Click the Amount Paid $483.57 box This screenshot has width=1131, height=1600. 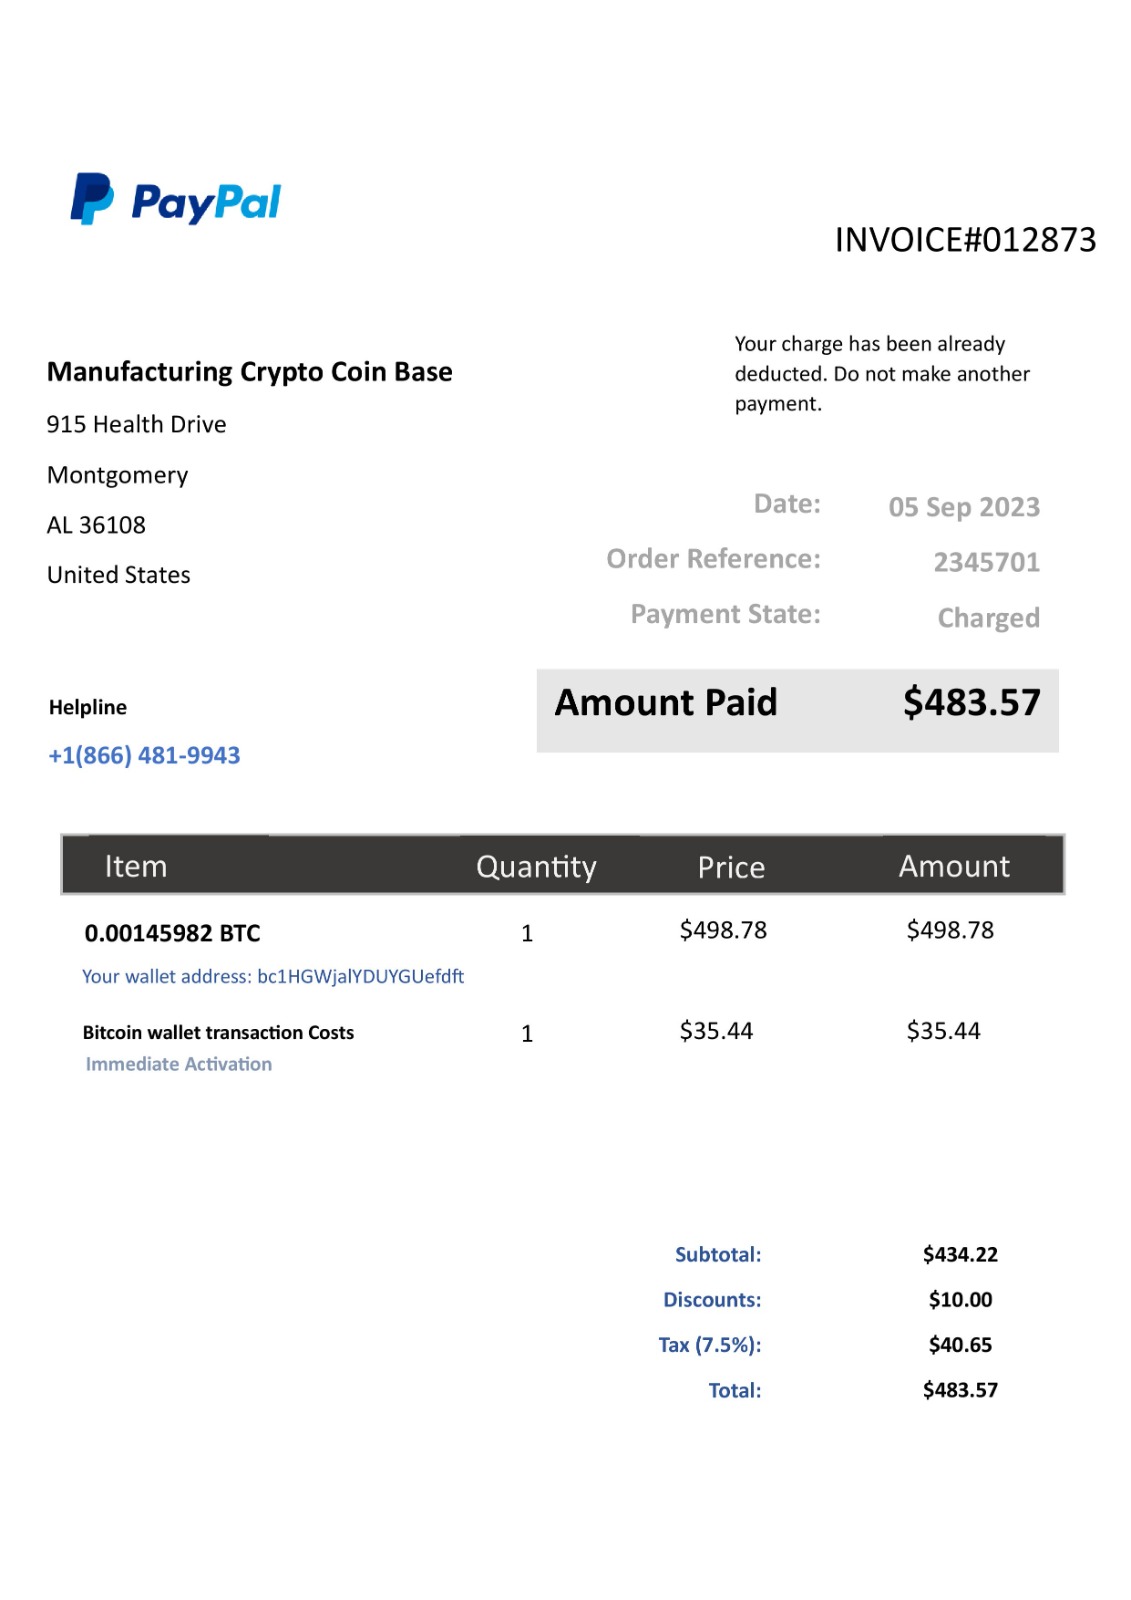[x=797, y=710]
